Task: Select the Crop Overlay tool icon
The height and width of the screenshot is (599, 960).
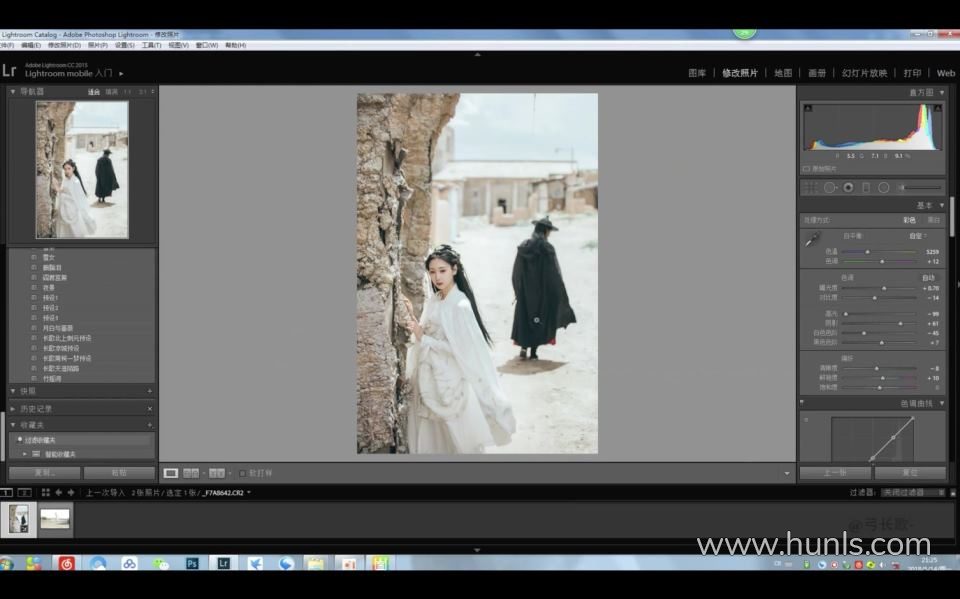Action: [x=811, y=187]
